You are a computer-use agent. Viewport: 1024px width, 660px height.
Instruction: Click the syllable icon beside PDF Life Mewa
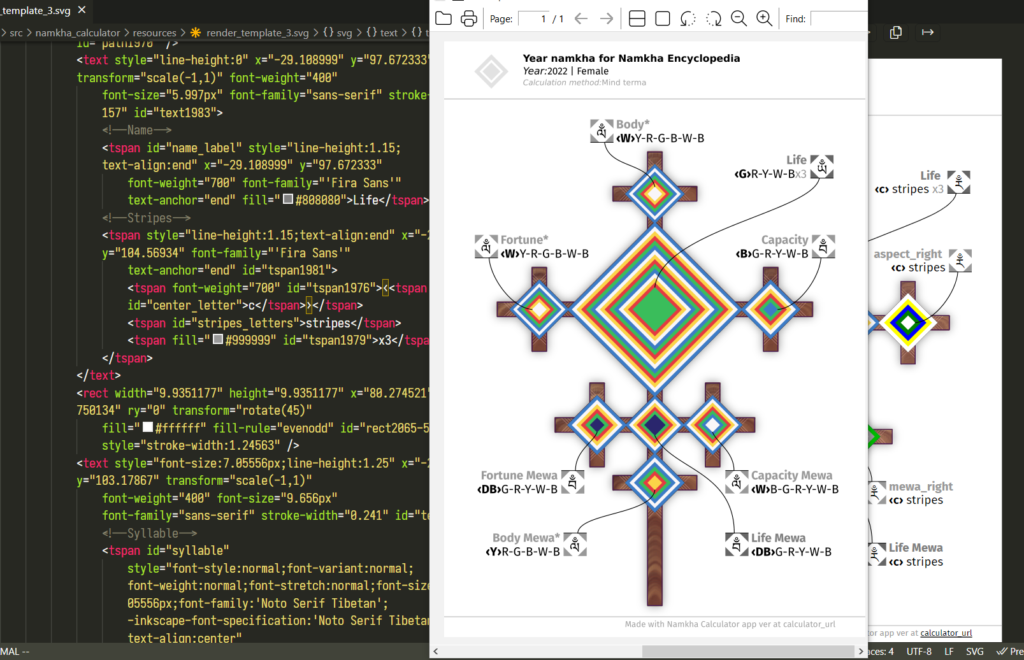(x=737, y=544)
